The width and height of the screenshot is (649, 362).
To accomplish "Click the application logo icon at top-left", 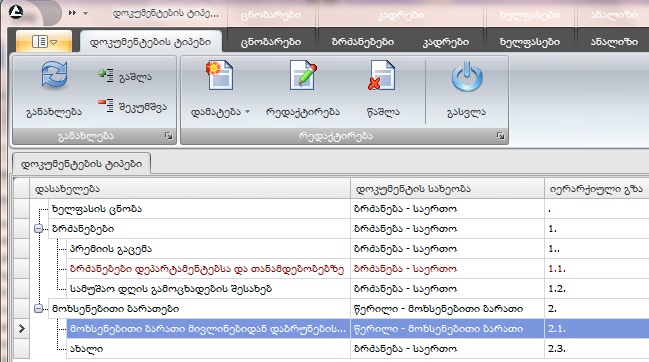I will click(x=16, y=12).
